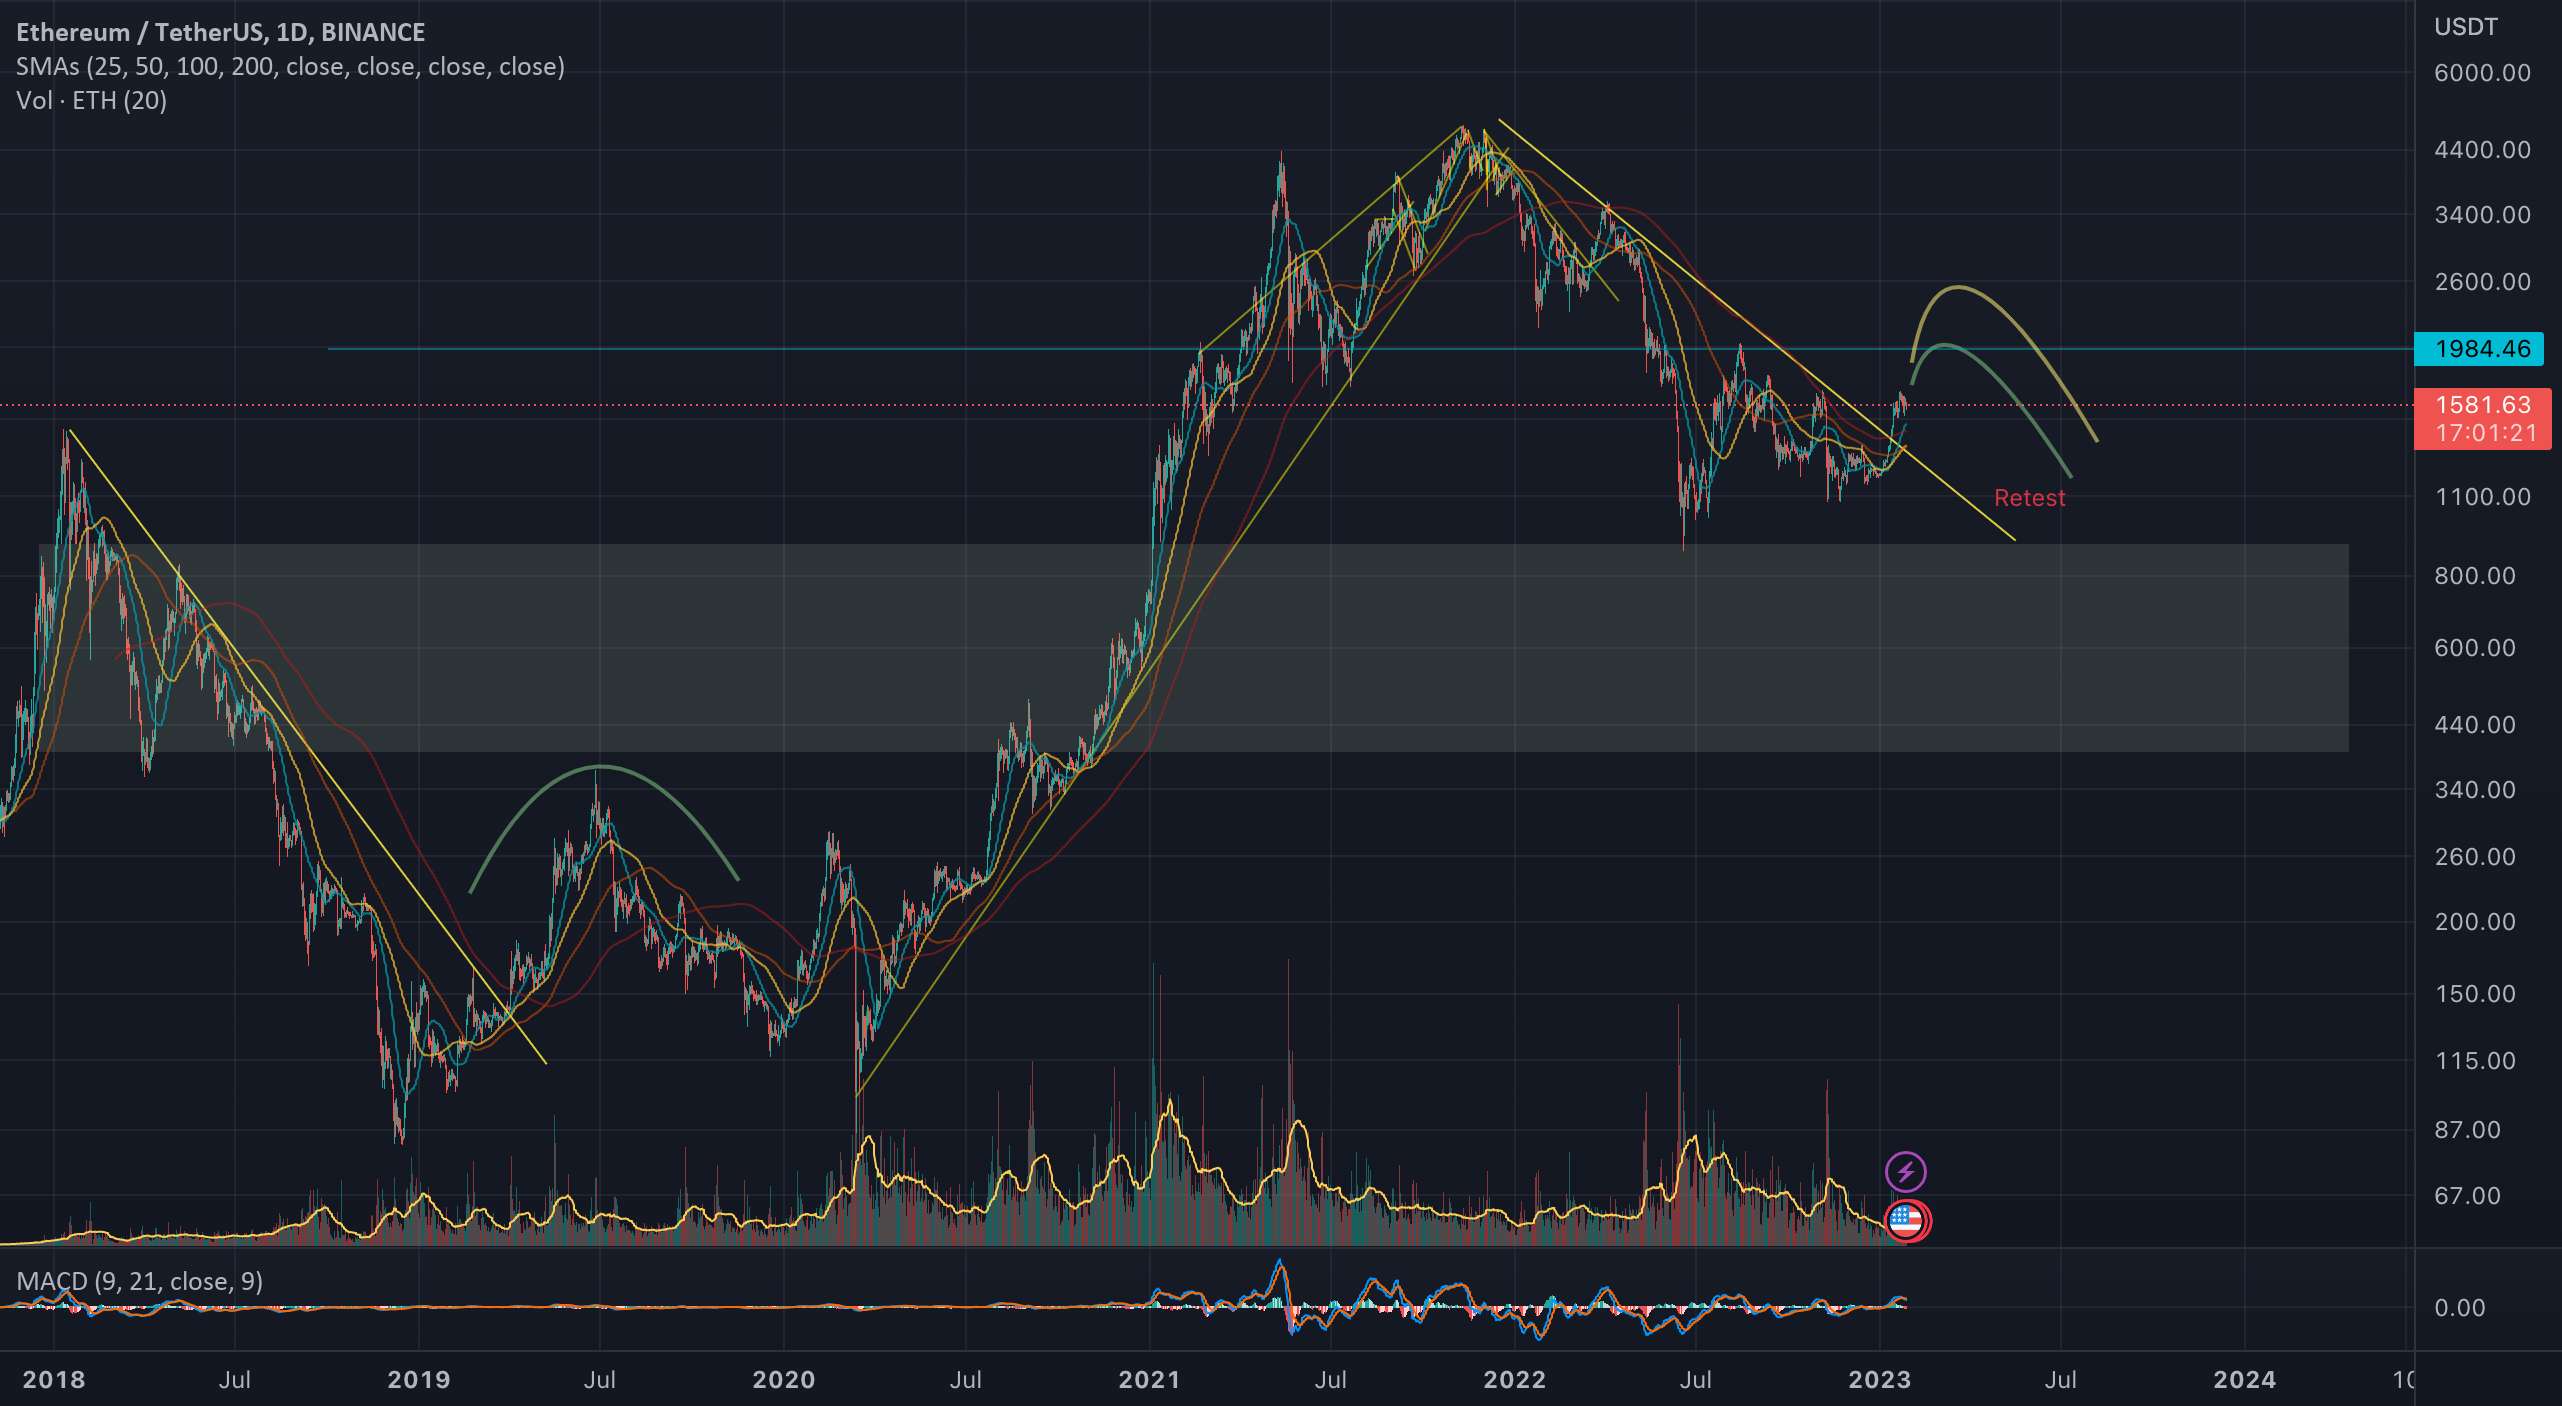The width and height of the screenshot is (2562, 1406).
Task: Select the SMAs indicator legend
Action: (290, 66)
